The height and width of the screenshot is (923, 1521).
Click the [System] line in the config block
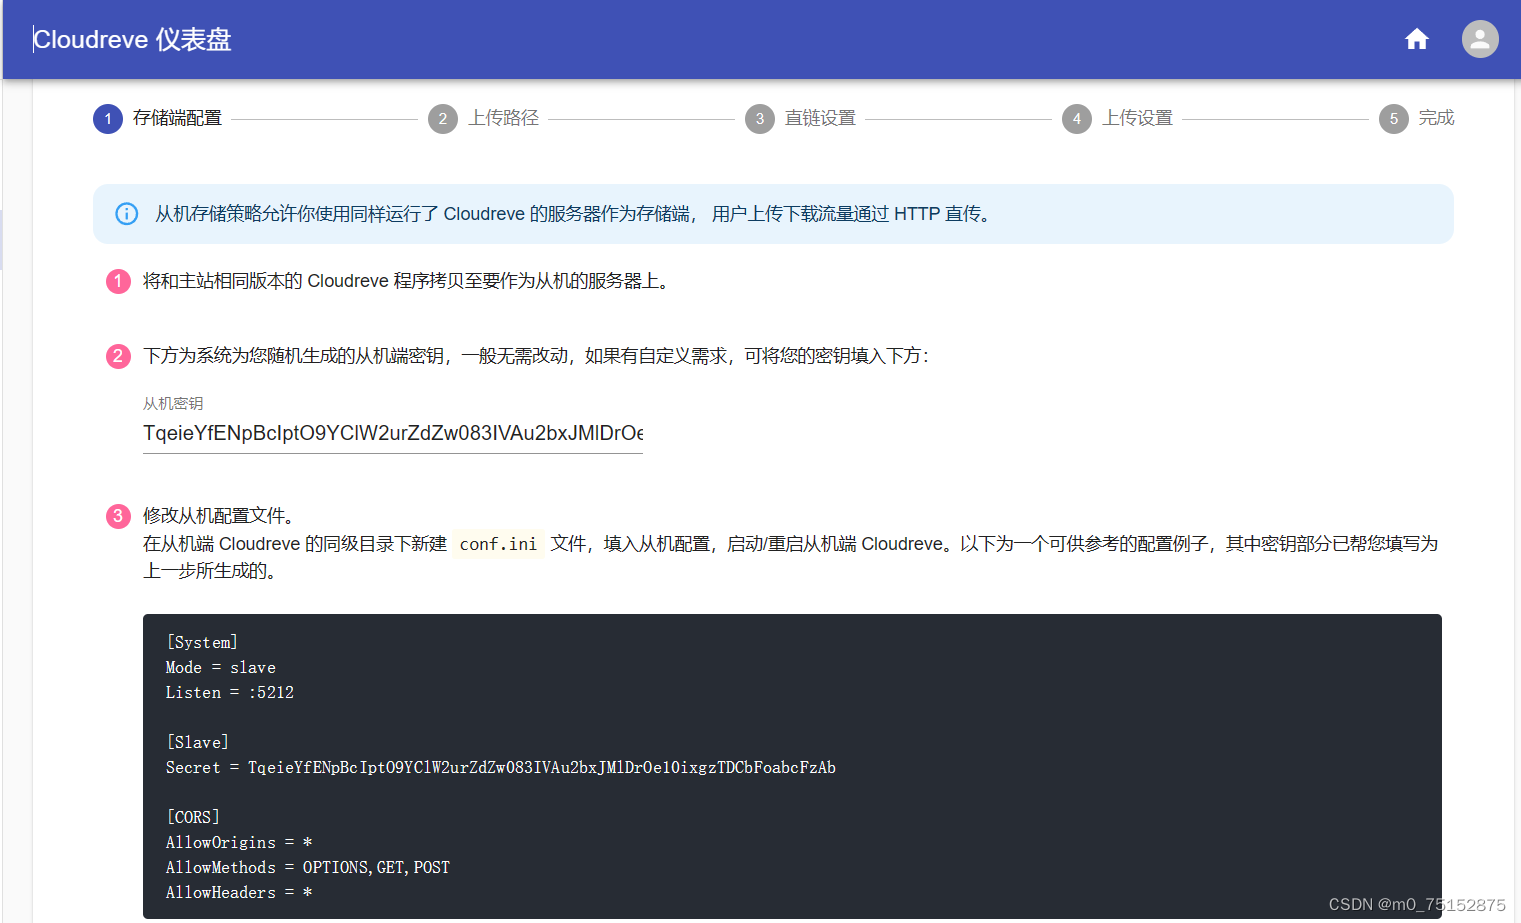point(202,642)
